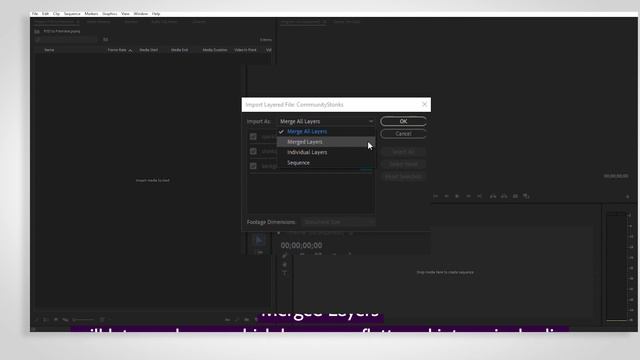
Task: Switch Project panel to Icon view
Action: click(x=56, y=320)
